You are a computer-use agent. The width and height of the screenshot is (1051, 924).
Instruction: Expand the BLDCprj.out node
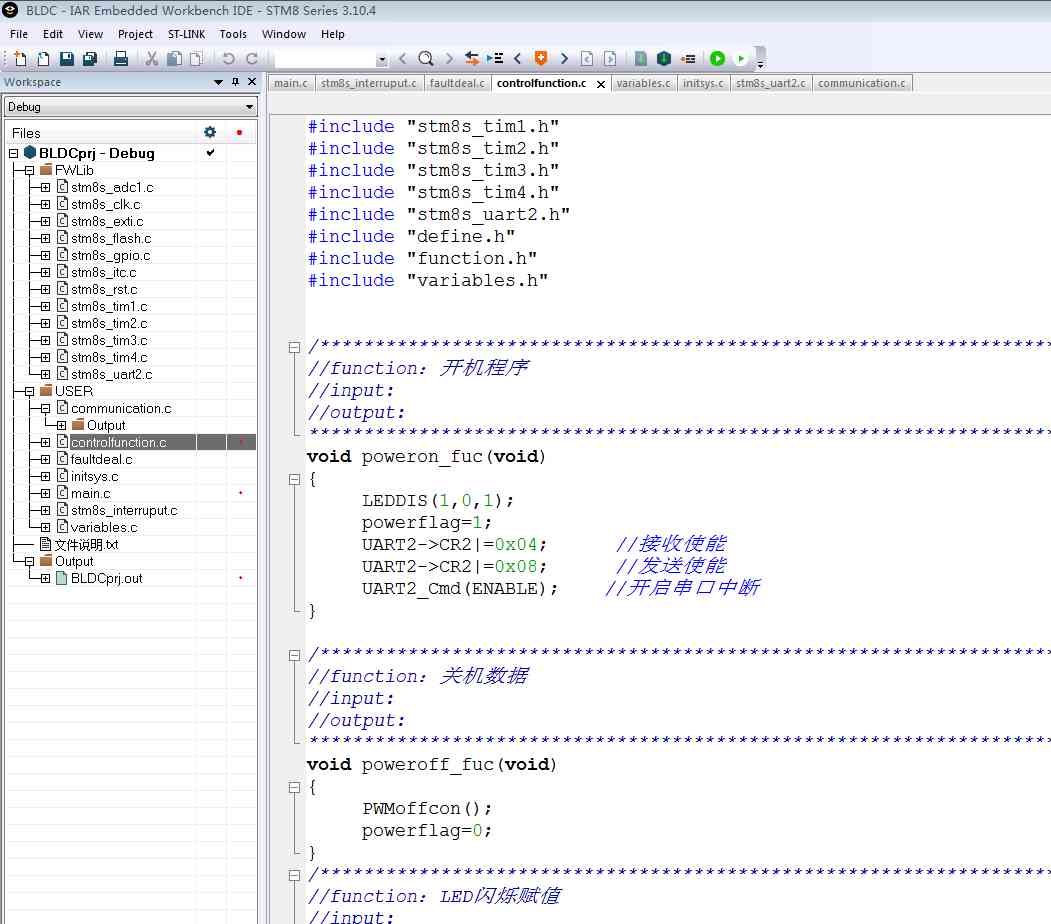pyautogui.click(x=46, y=578)
